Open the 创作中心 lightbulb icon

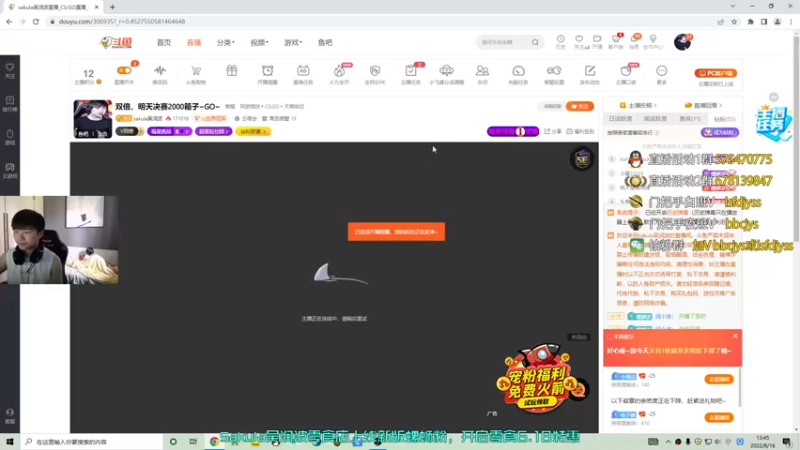click(x=653, y=42)
